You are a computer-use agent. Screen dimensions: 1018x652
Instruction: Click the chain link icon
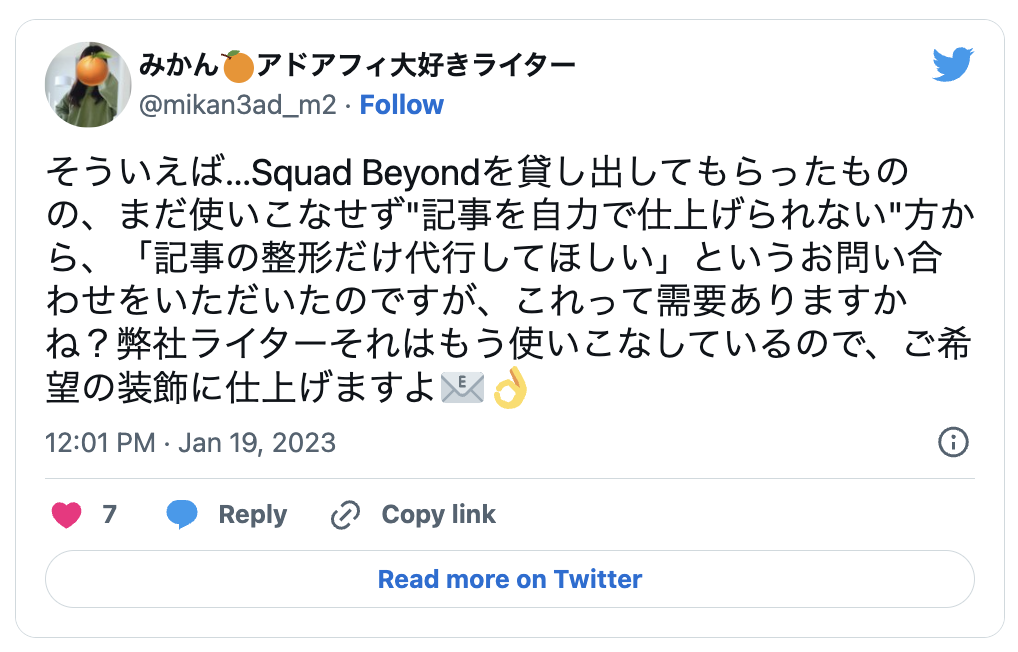coord(345,515)
